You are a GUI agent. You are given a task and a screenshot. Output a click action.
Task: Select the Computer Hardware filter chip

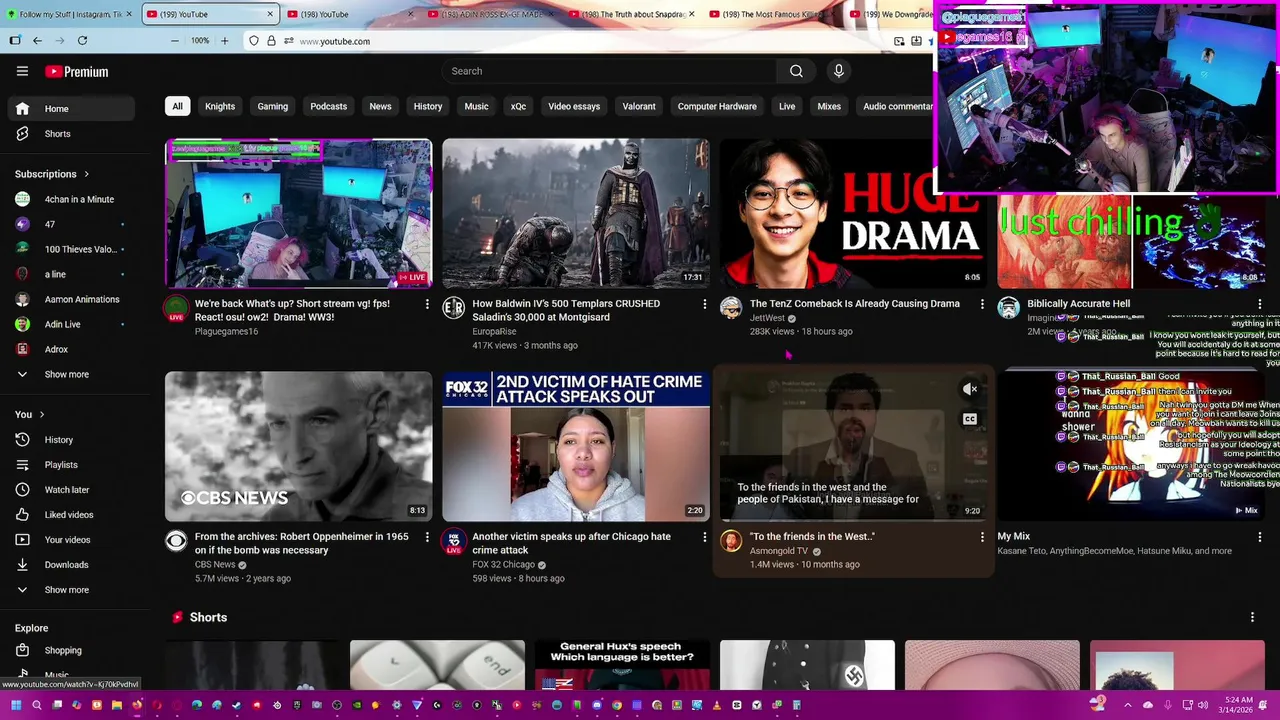717,106
